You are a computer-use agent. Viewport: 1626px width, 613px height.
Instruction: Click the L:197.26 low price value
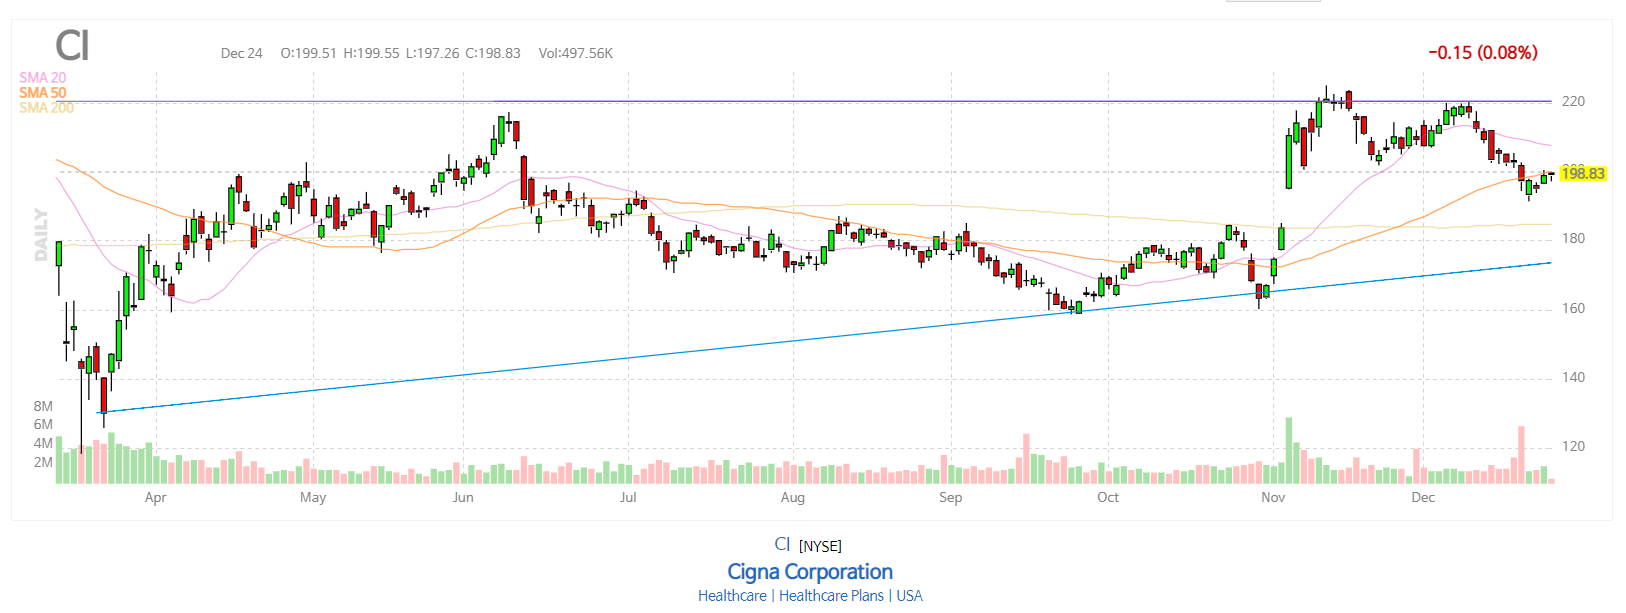point(432,53)
